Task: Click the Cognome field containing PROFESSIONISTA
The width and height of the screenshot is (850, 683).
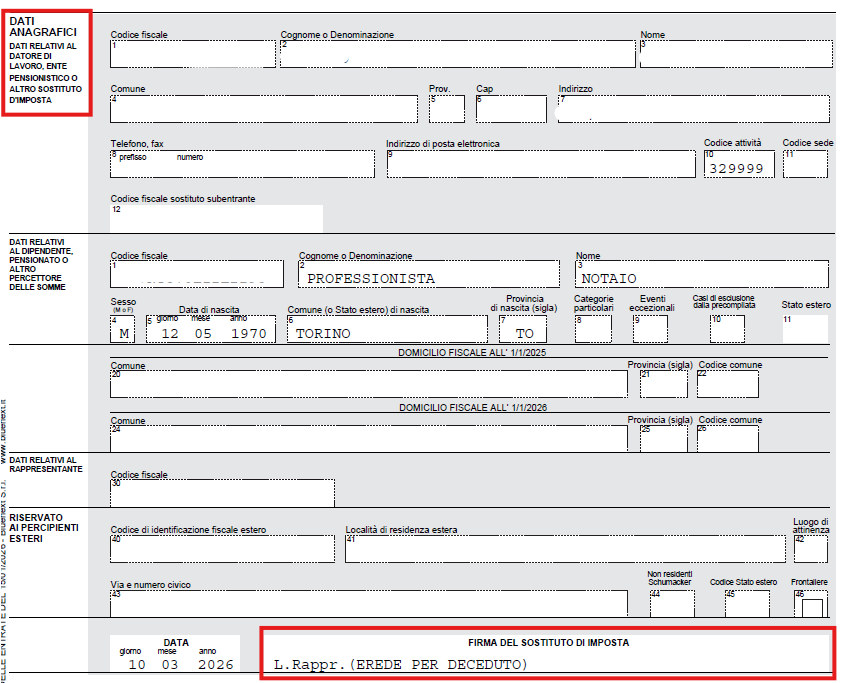Action: point(429,274)
